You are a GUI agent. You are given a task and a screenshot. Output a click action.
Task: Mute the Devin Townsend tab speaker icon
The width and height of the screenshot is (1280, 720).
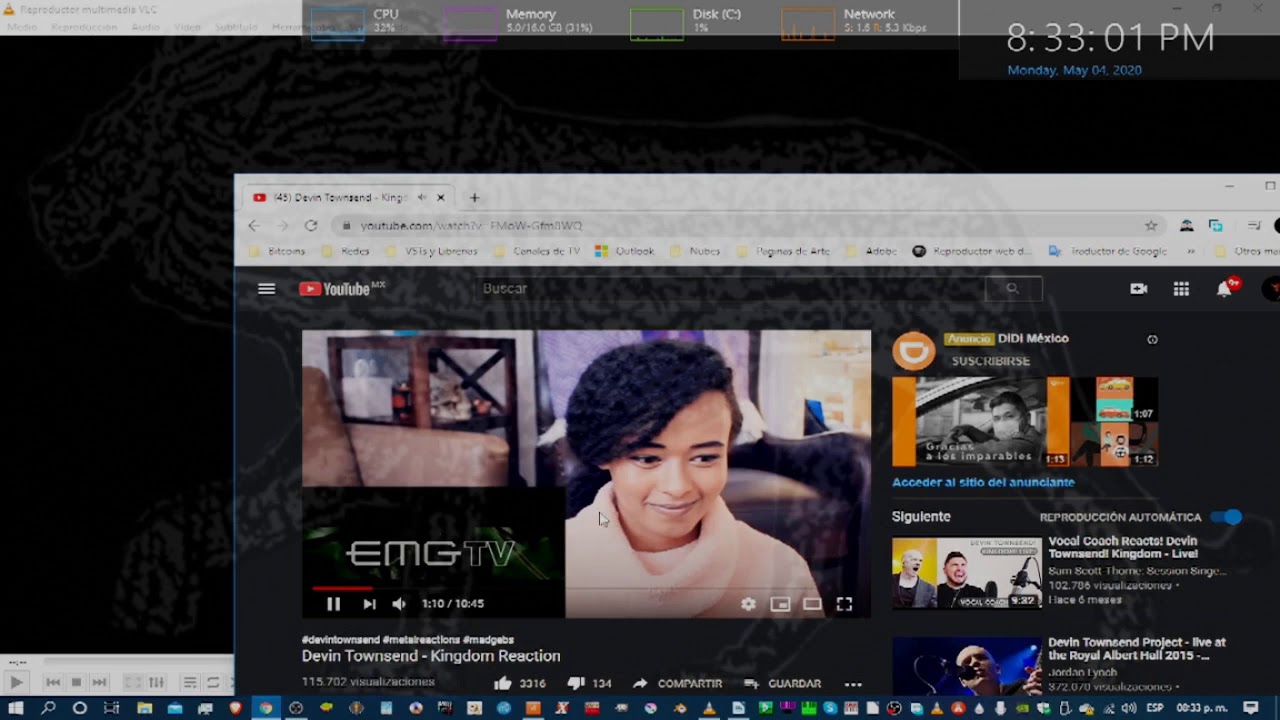(x=422, y=198)
